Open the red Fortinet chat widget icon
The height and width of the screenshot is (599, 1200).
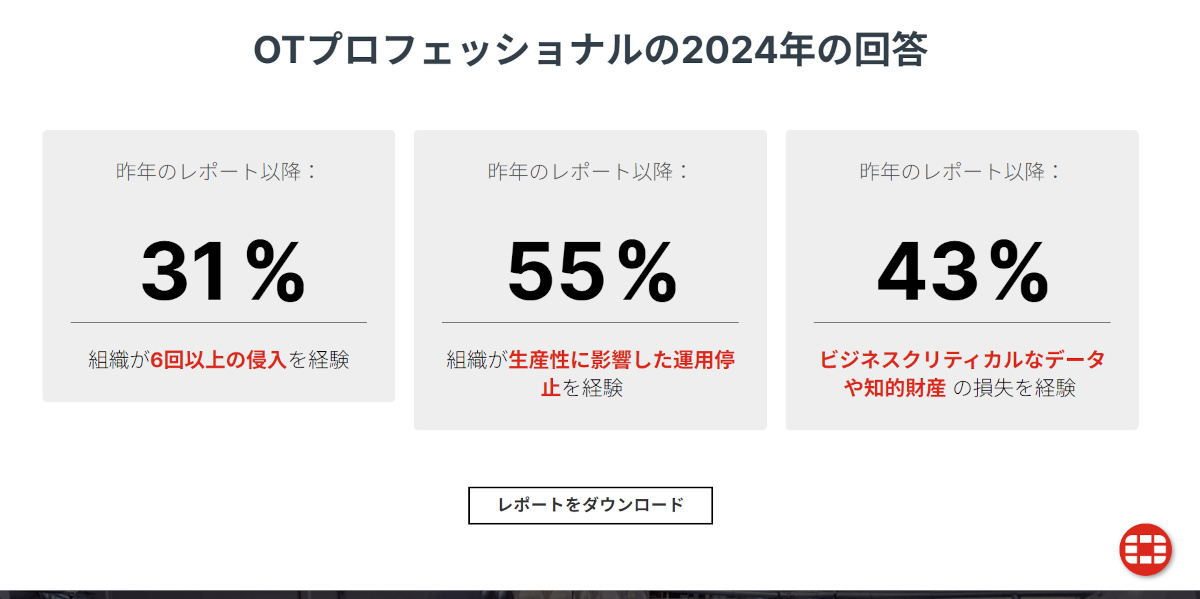pos(1145,549)
